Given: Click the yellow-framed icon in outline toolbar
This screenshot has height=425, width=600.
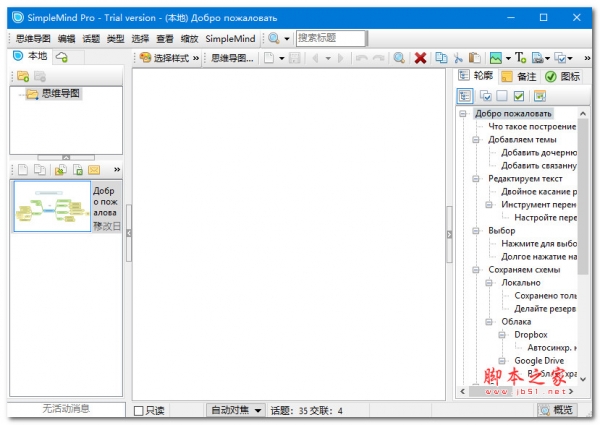Looking at the screenshot, I should [540, 96].
